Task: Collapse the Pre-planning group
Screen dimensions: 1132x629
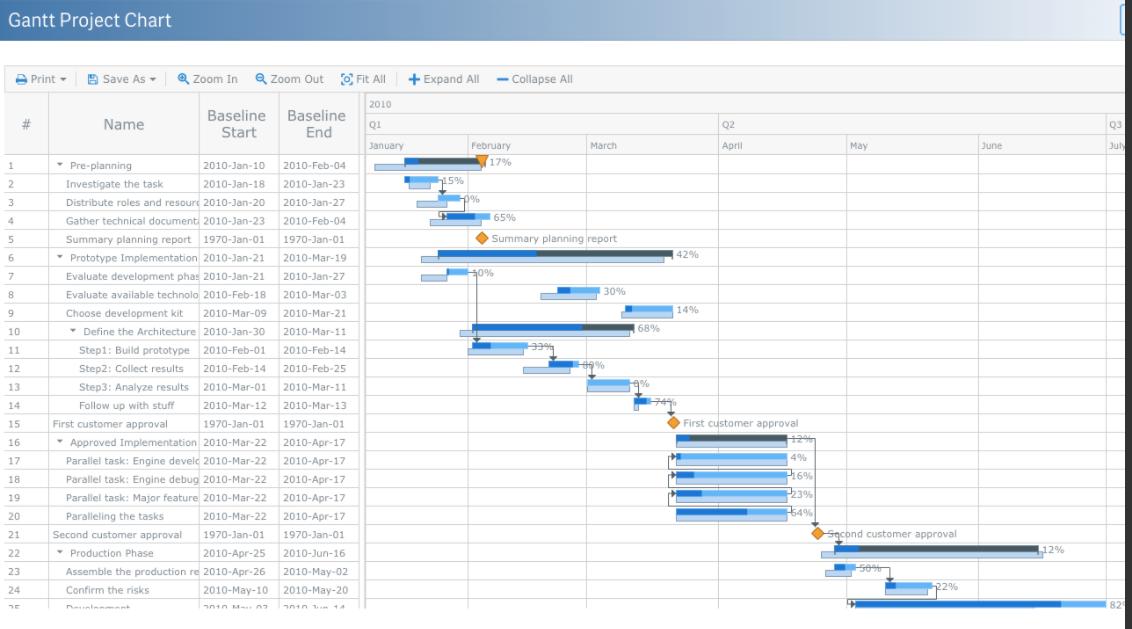Action: tap(60, 166)
